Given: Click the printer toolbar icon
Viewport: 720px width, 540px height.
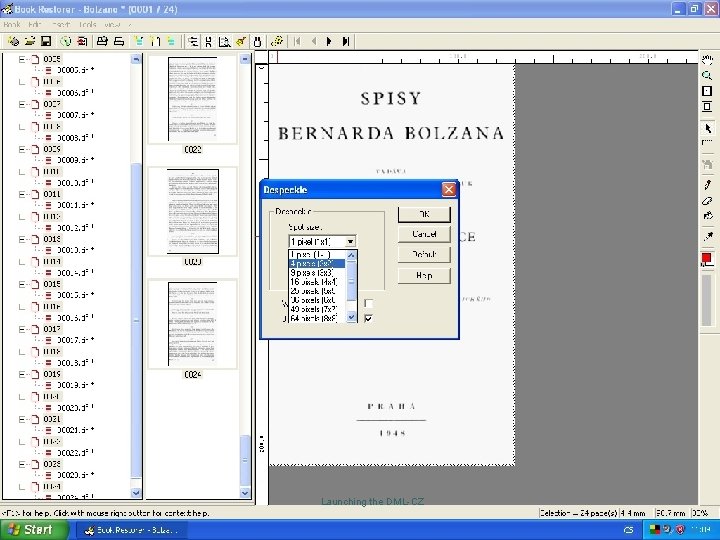Looking at the screenshot, I should point(102,41).
